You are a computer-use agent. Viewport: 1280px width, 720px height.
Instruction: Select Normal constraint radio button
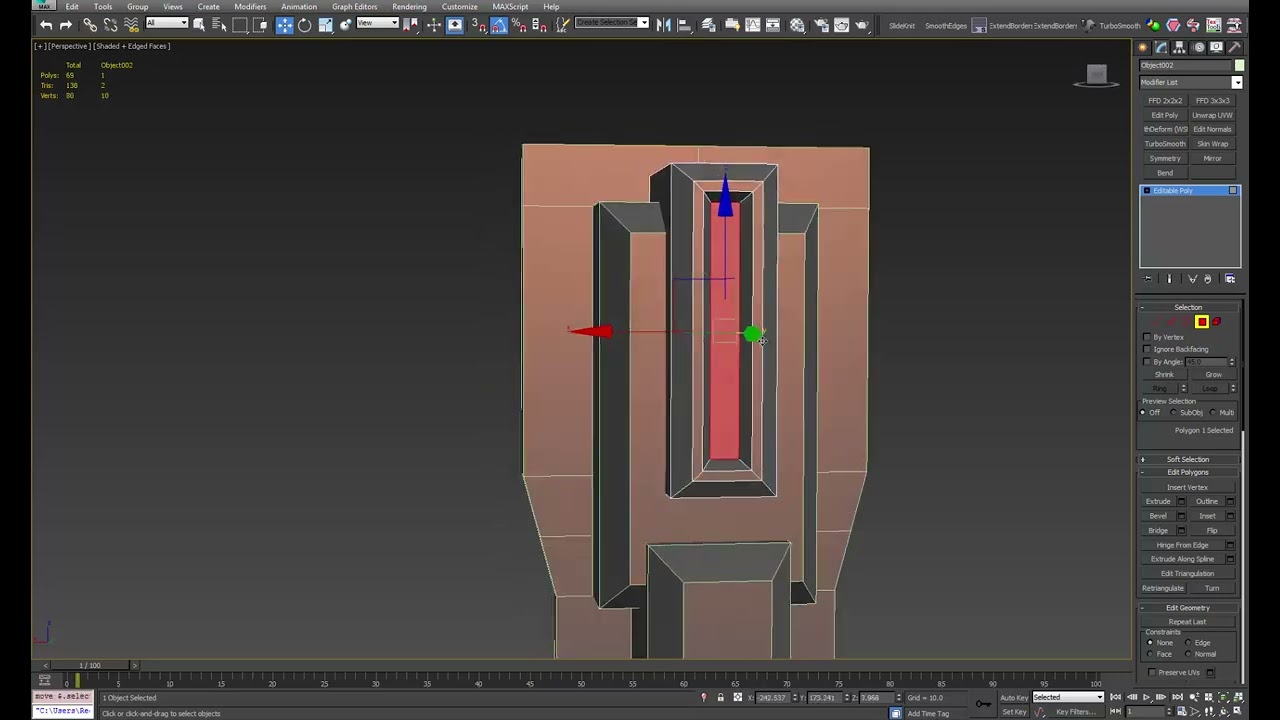tap(1187, 654)
